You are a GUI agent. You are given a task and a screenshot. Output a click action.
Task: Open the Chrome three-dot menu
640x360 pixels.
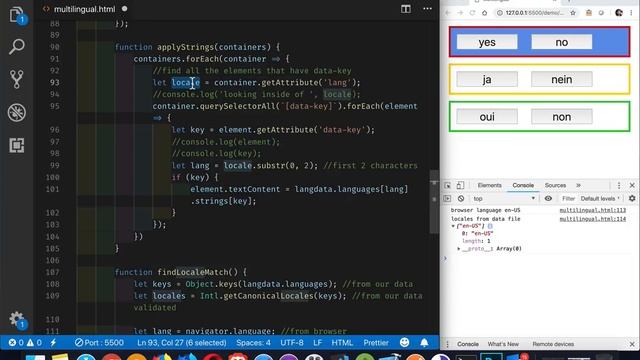point(631,13)
